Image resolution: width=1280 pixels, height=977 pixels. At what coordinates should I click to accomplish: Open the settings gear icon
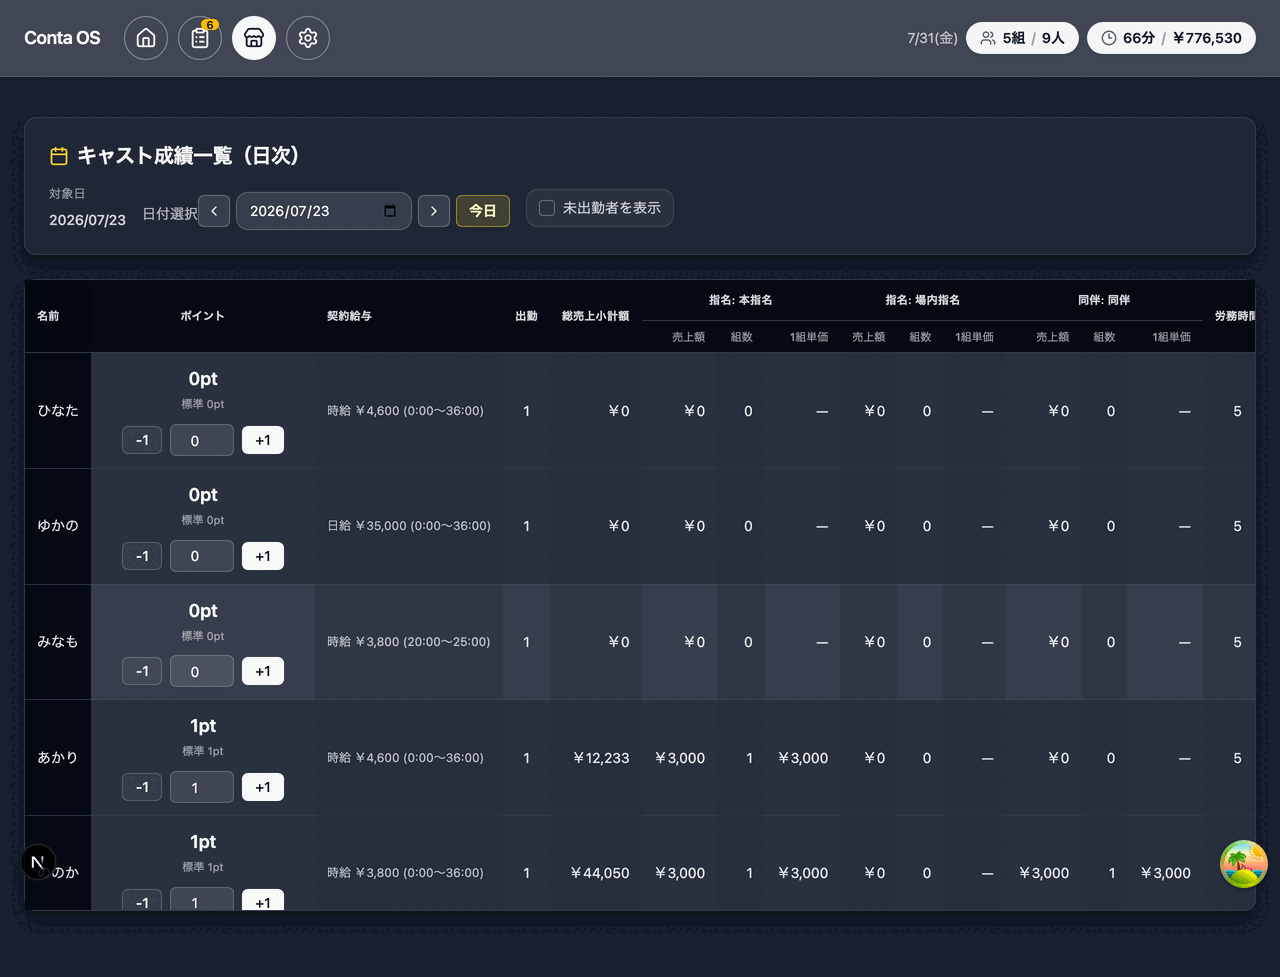308,38
